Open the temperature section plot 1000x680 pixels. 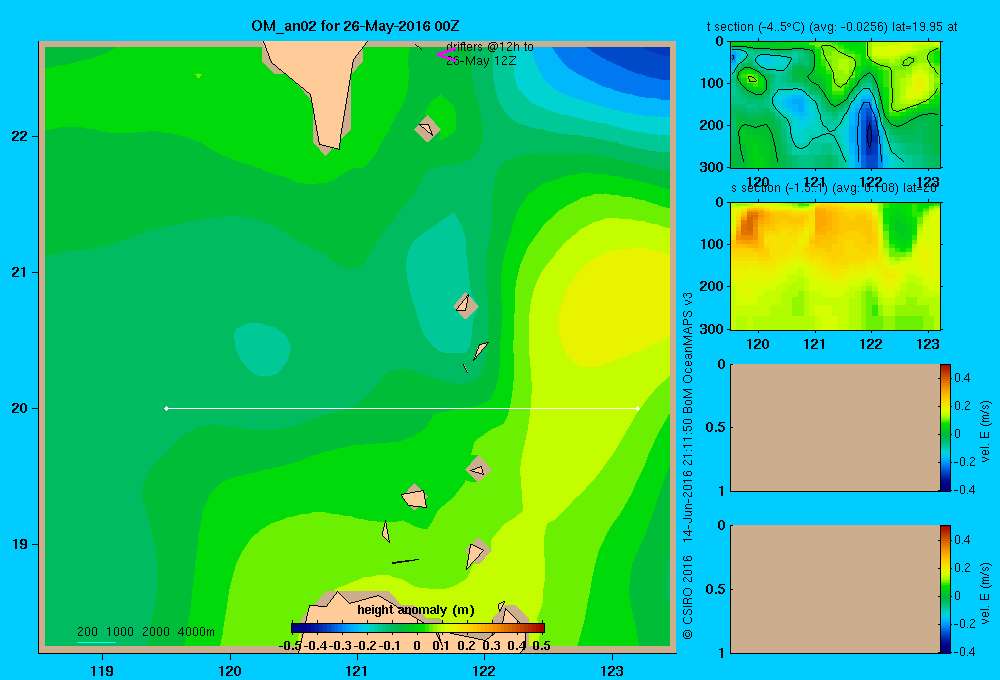[835, 105]
